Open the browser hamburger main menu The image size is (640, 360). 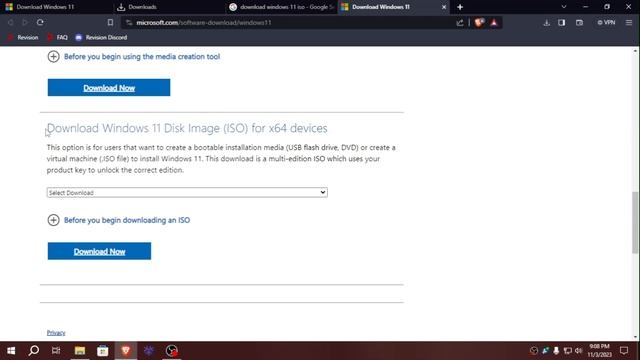pos(629,22)
